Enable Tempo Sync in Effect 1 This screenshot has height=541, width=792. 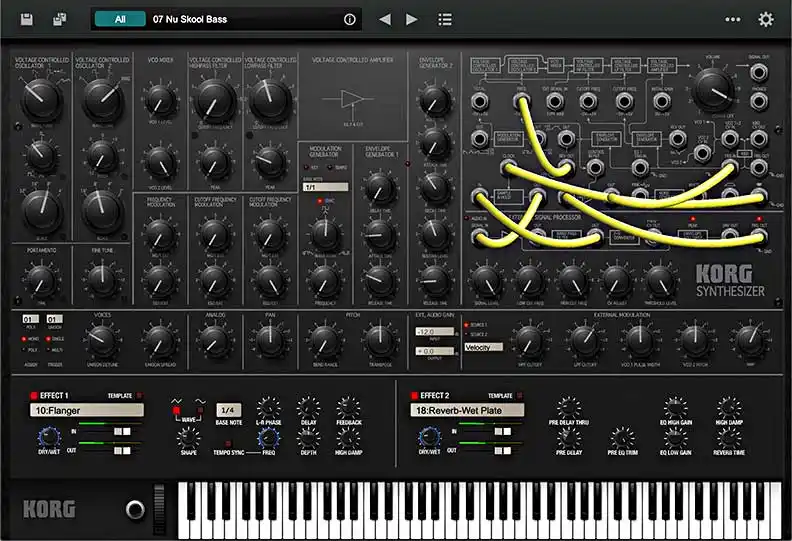tap(228, 444)
